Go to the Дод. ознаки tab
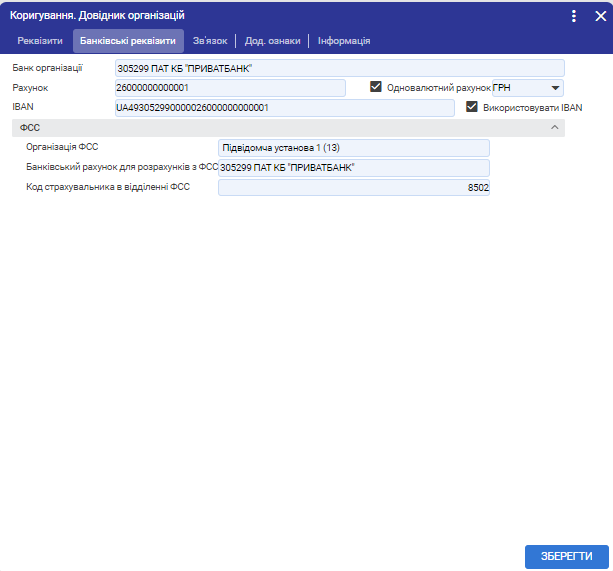Screen dimensions: 613x571 coord(273,41)
